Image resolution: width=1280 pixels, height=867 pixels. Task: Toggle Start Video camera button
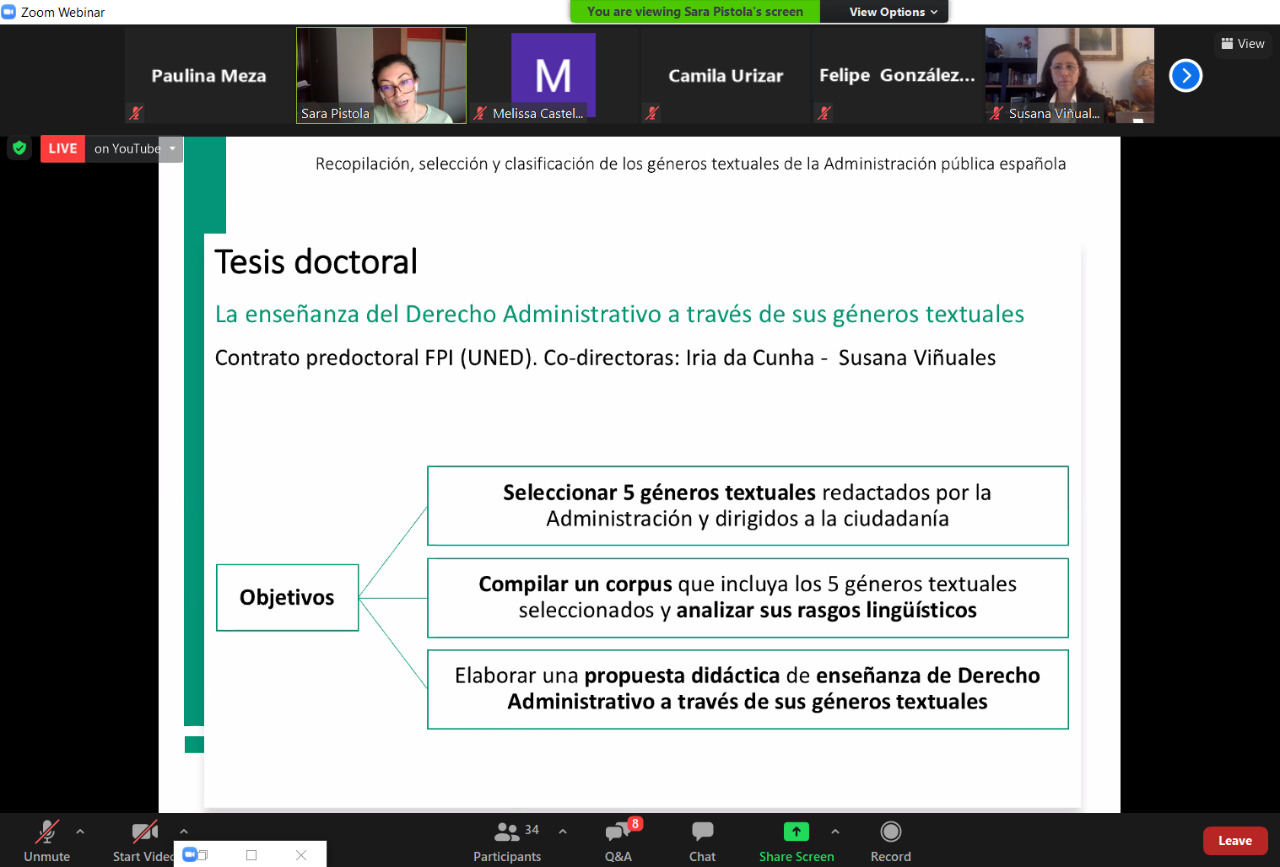(x=145, y=832)
